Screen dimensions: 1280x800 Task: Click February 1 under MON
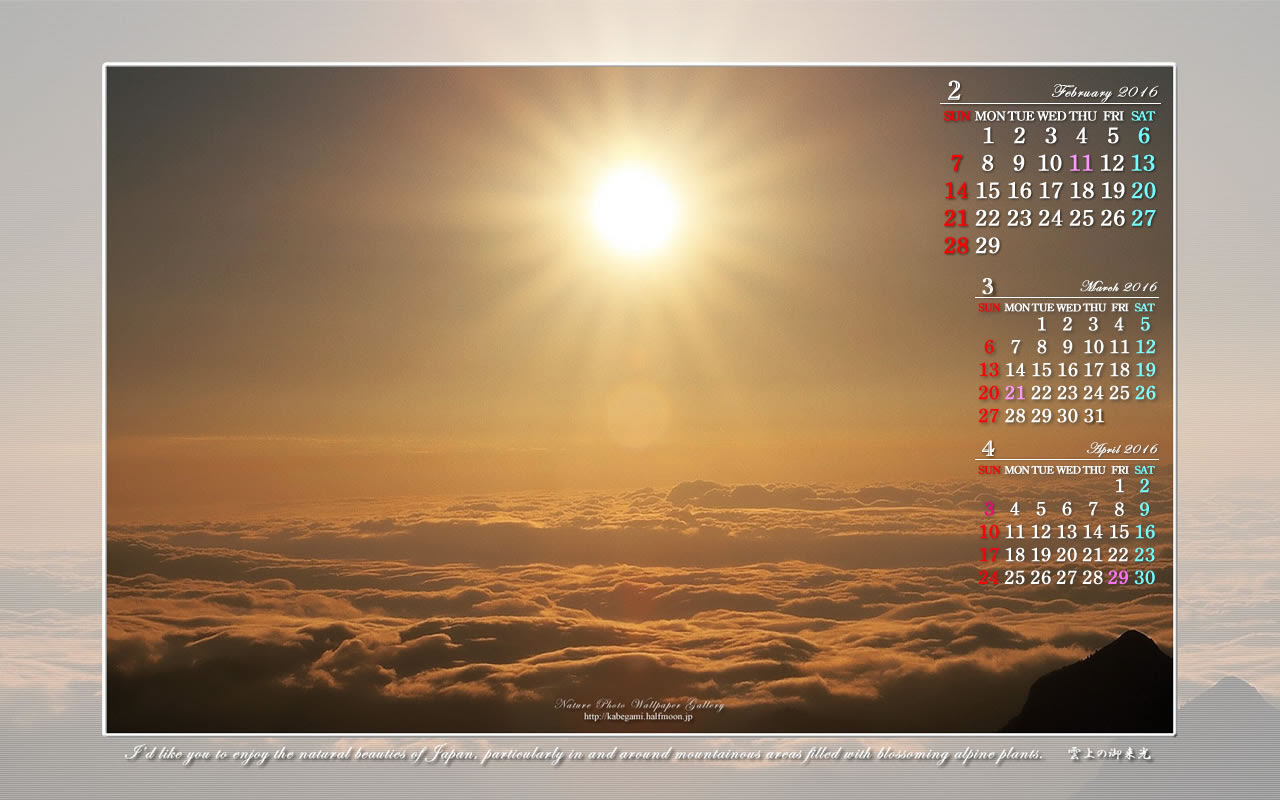click(x=988, y=136)
